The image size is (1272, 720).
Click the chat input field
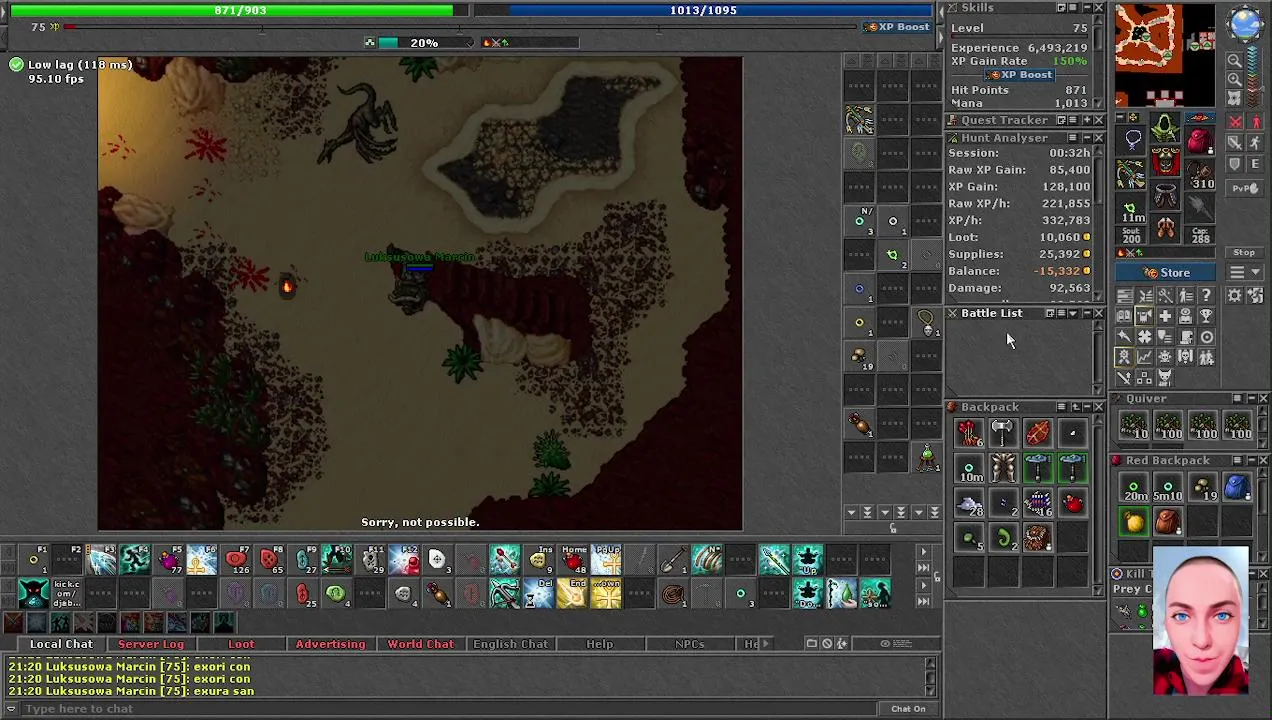[450, 709]
